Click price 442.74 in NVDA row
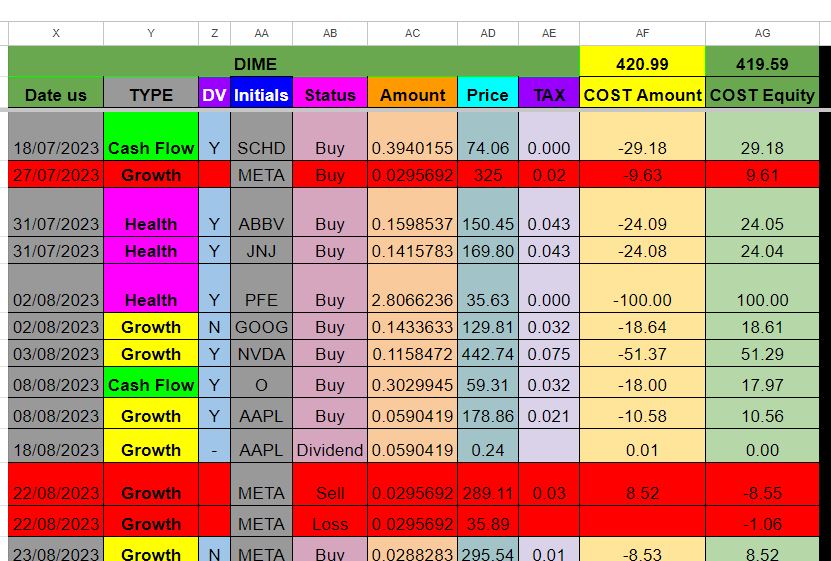Viewport: 831px width, 561px height. 488,353
